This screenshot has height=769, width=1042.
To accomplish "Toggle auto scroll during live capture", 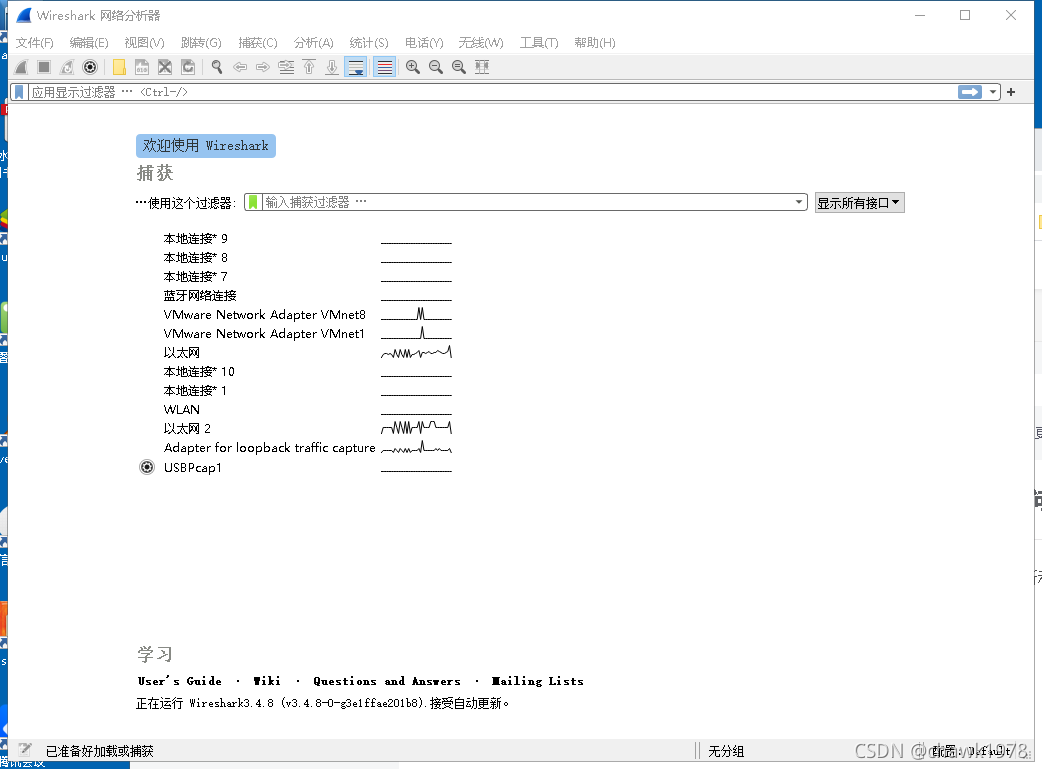I will coord(356,67).
